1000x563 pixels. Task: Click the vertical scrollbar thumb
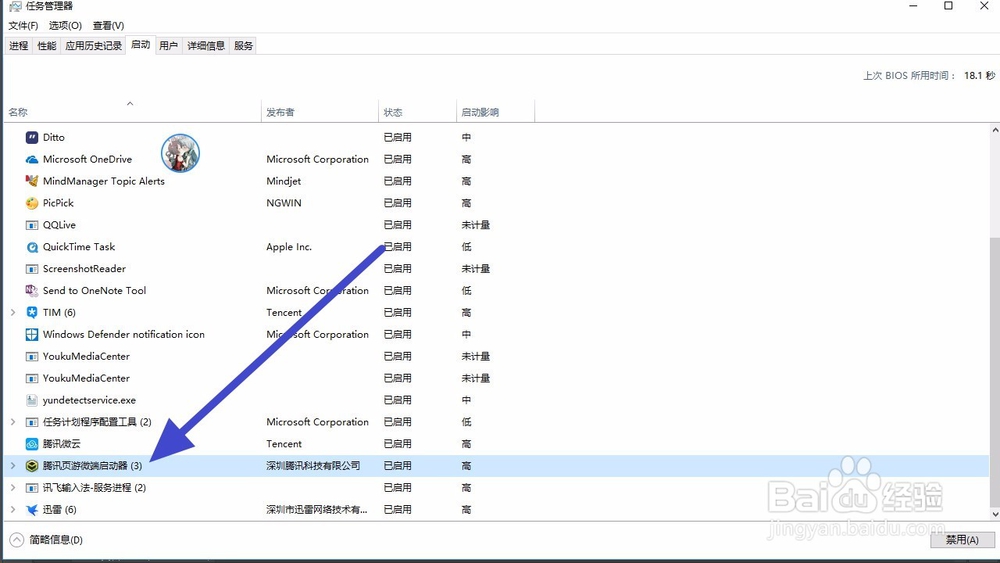point(995,370)
